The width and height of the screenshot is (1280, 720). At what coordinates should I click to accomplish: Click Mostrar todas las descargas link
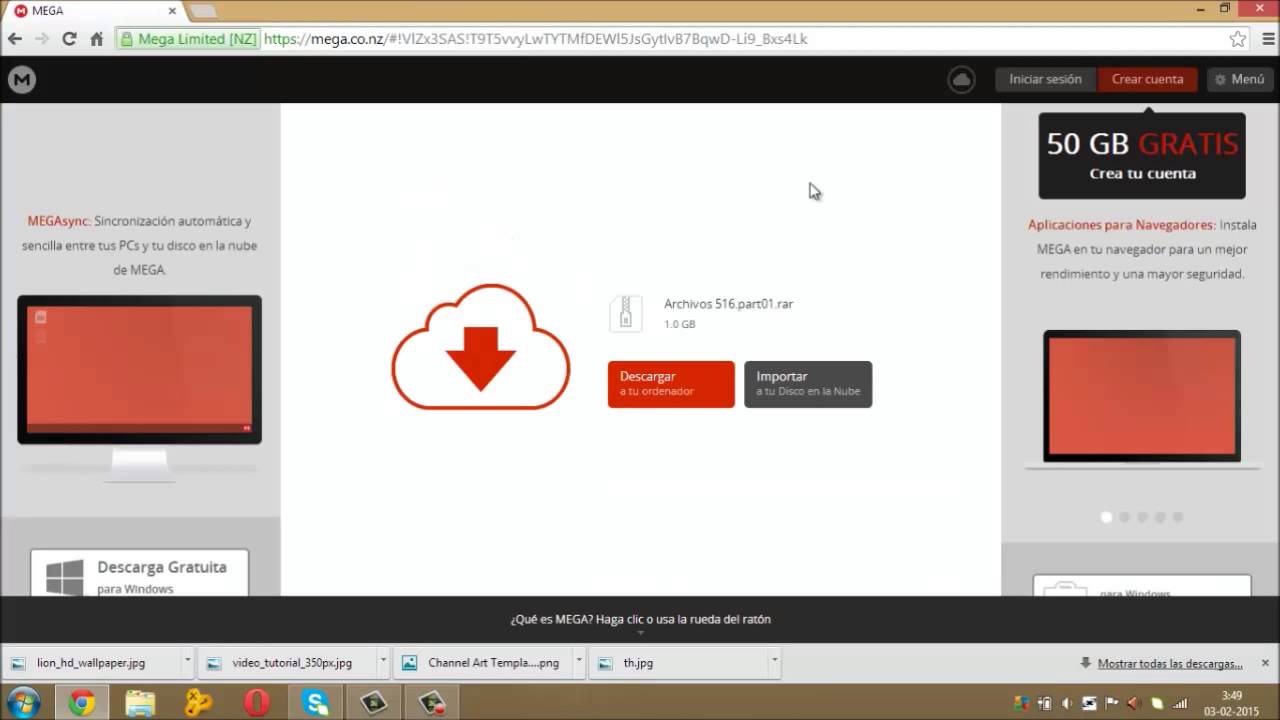tap(1170, 663)
